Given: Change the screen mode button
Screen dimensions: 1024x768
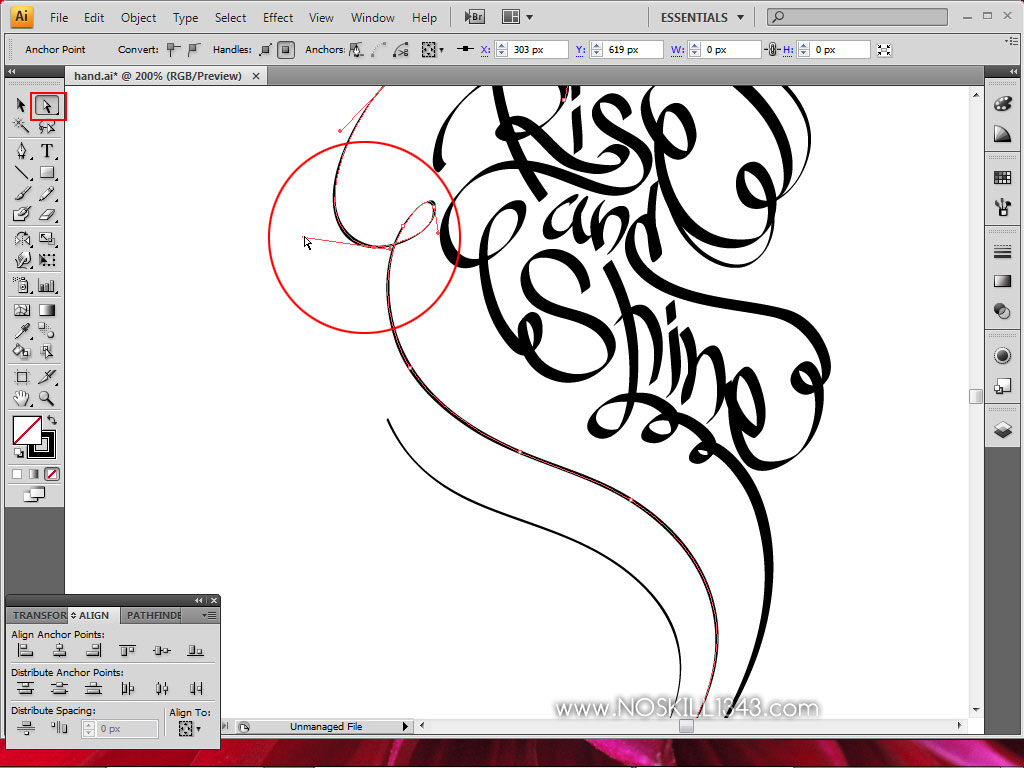Looking at the screenshot, I should (34, 495).
